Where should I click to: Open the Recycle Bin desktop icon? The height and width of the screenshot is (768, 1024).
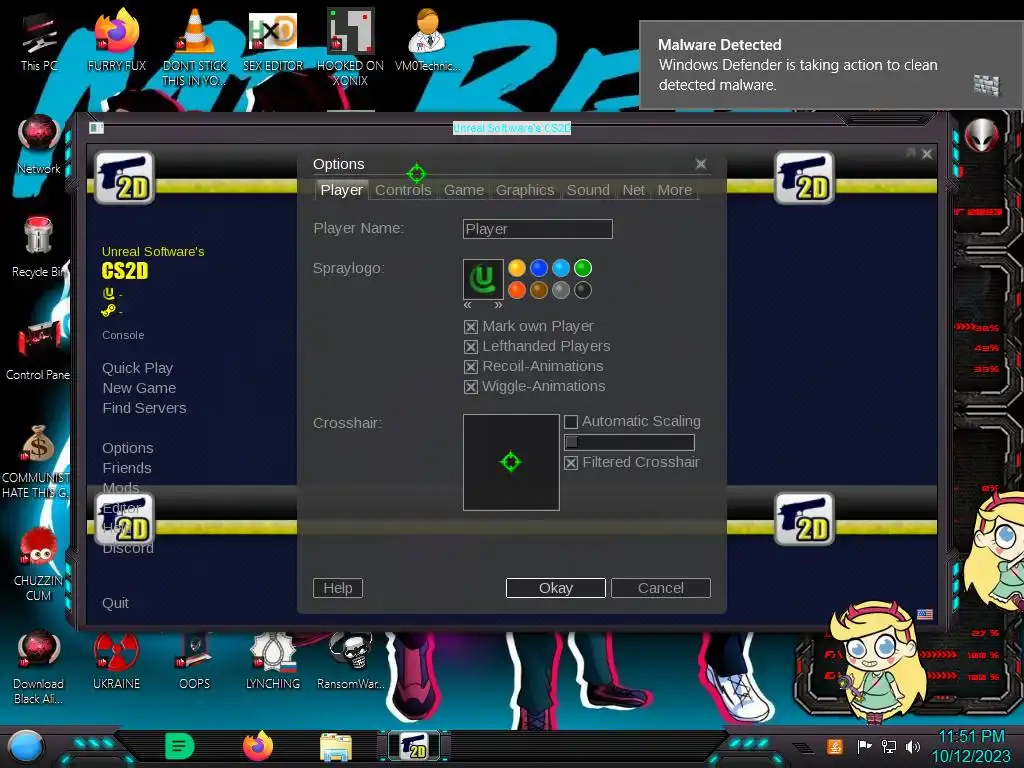(39, 248)
